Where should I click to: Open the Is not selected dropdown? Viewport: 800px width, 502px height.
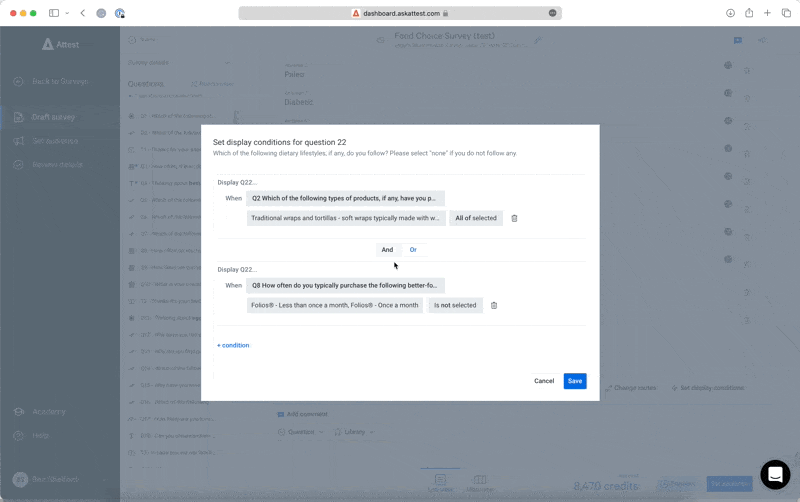[x=455, y=306]
